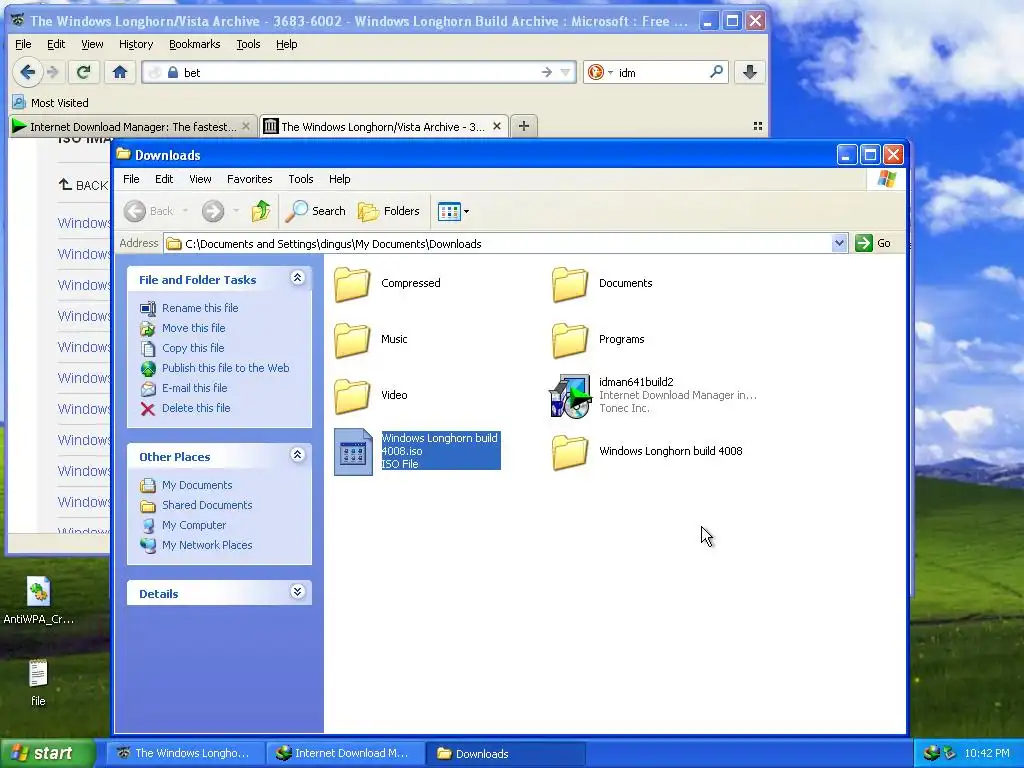The height and width of the screenshot is (768, 1024).
Task: Select the Music folder
Action: coord(371,339)
